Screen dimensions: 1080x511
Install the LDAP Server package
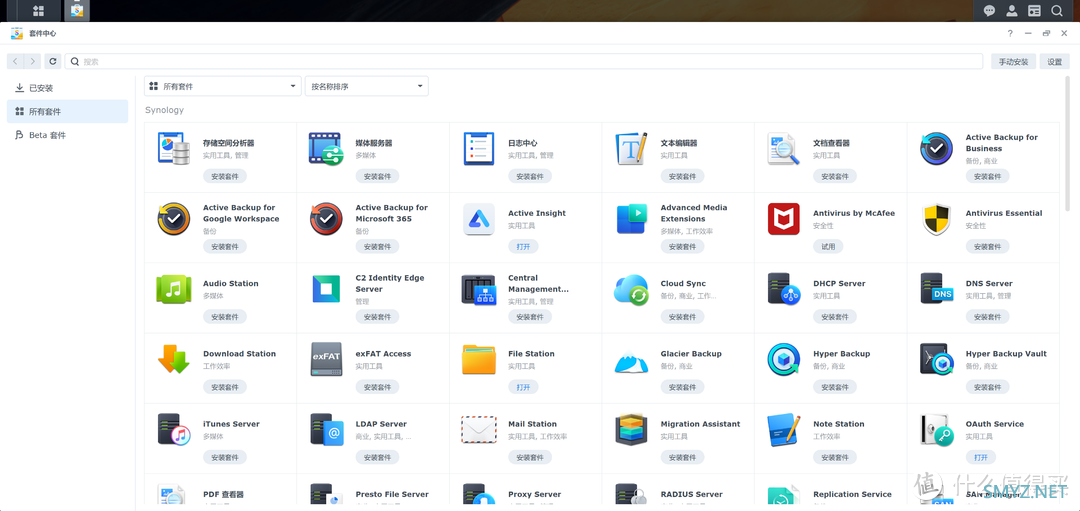click(x=377, y=457)
